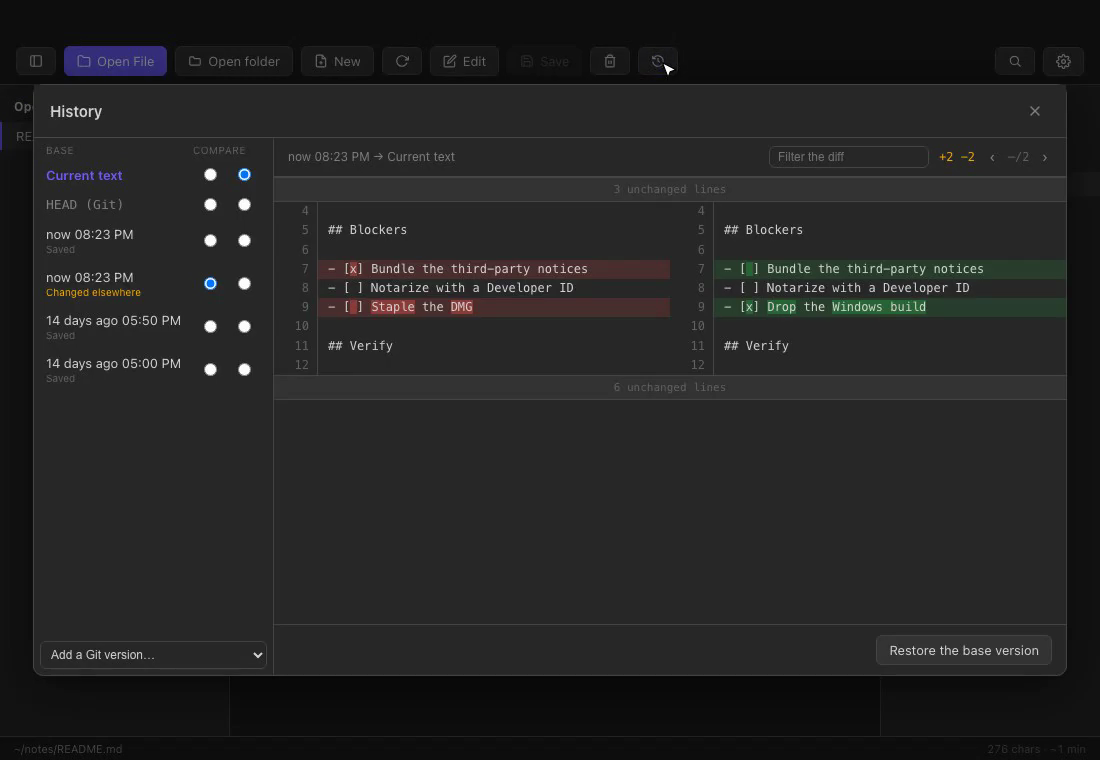Screen dimensions: 1100x760
Task: Create a New document
Action: pos(337,61)
